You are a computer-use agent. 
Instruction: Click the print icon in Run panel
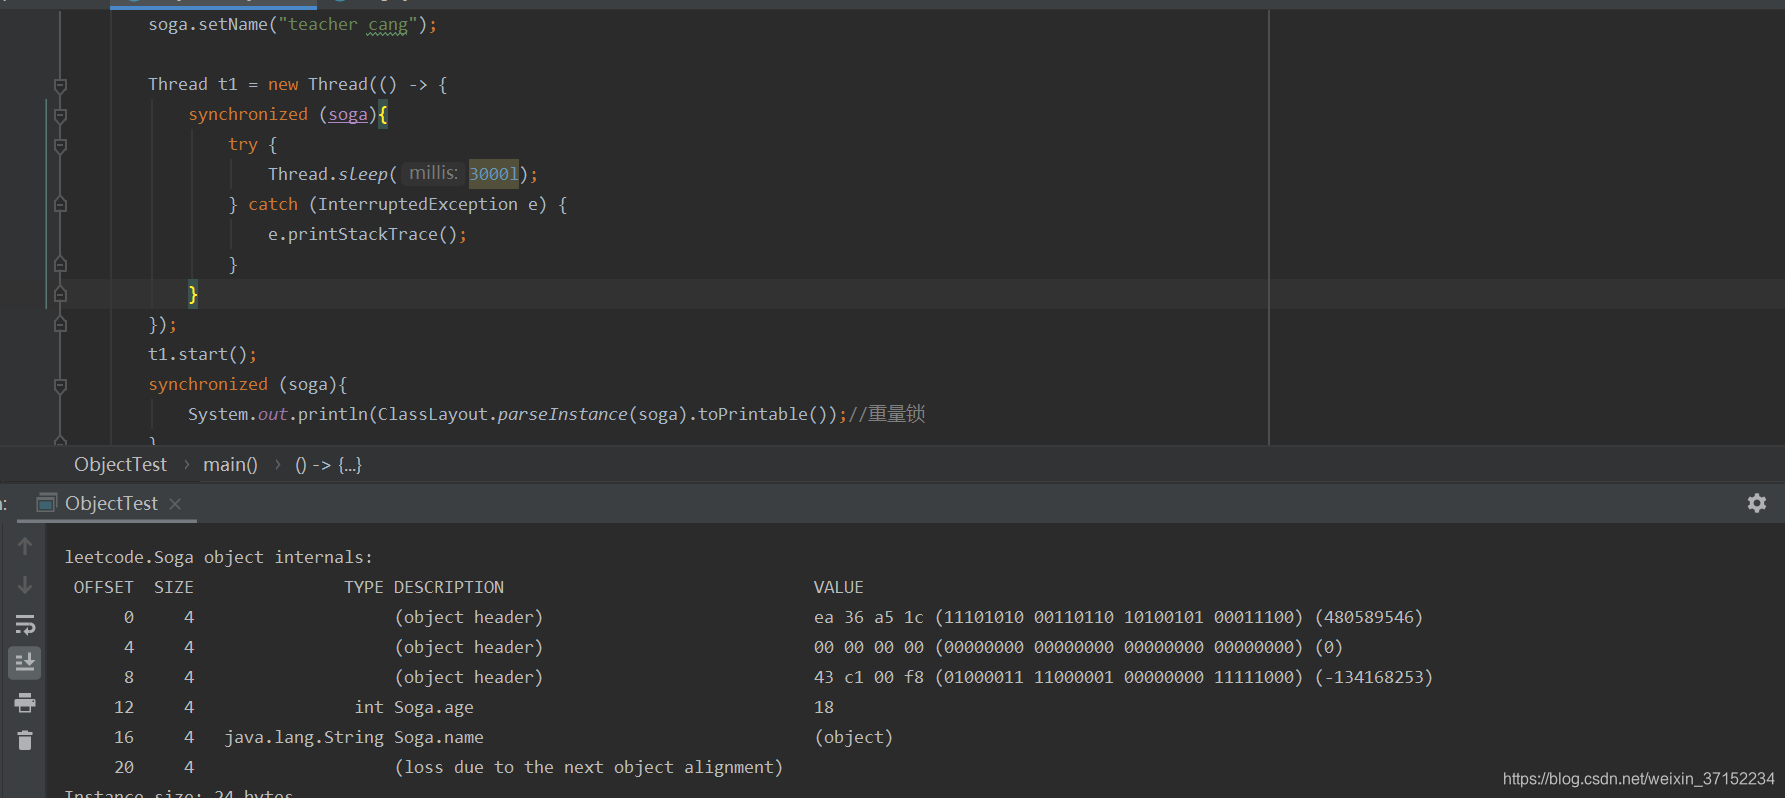pos(25,702)
